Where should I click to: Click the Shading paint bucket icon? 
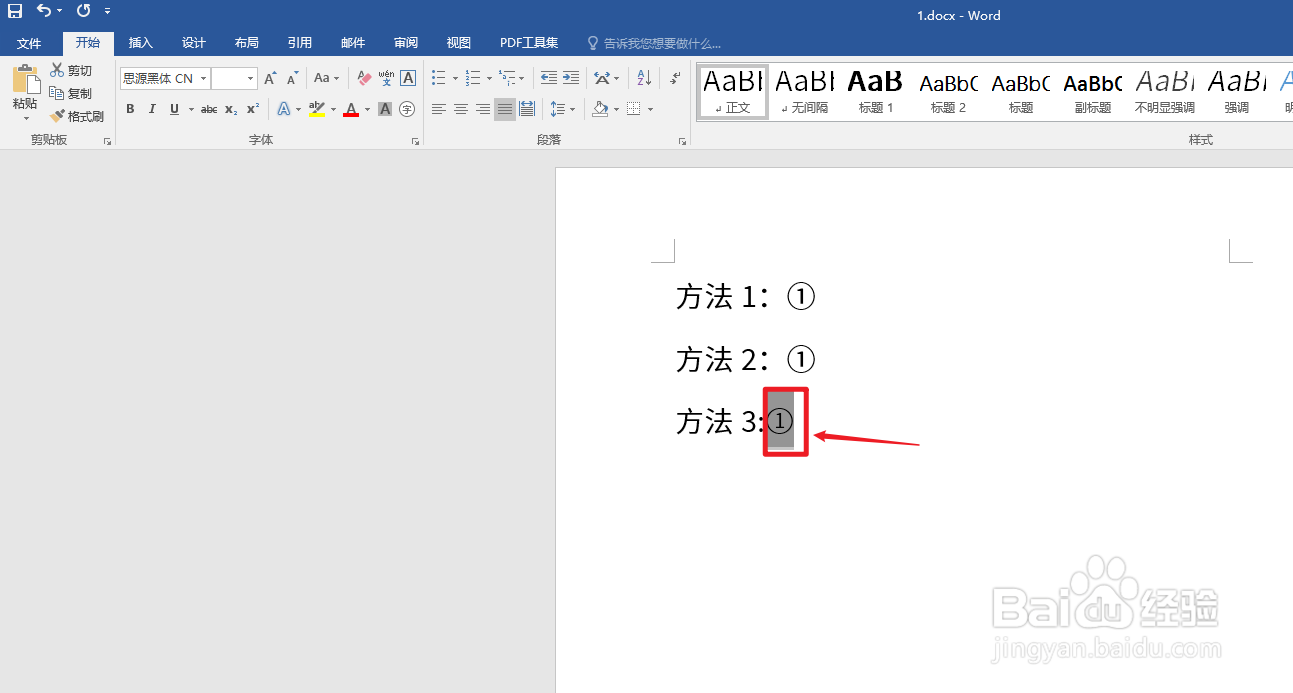tap(600, 109)
